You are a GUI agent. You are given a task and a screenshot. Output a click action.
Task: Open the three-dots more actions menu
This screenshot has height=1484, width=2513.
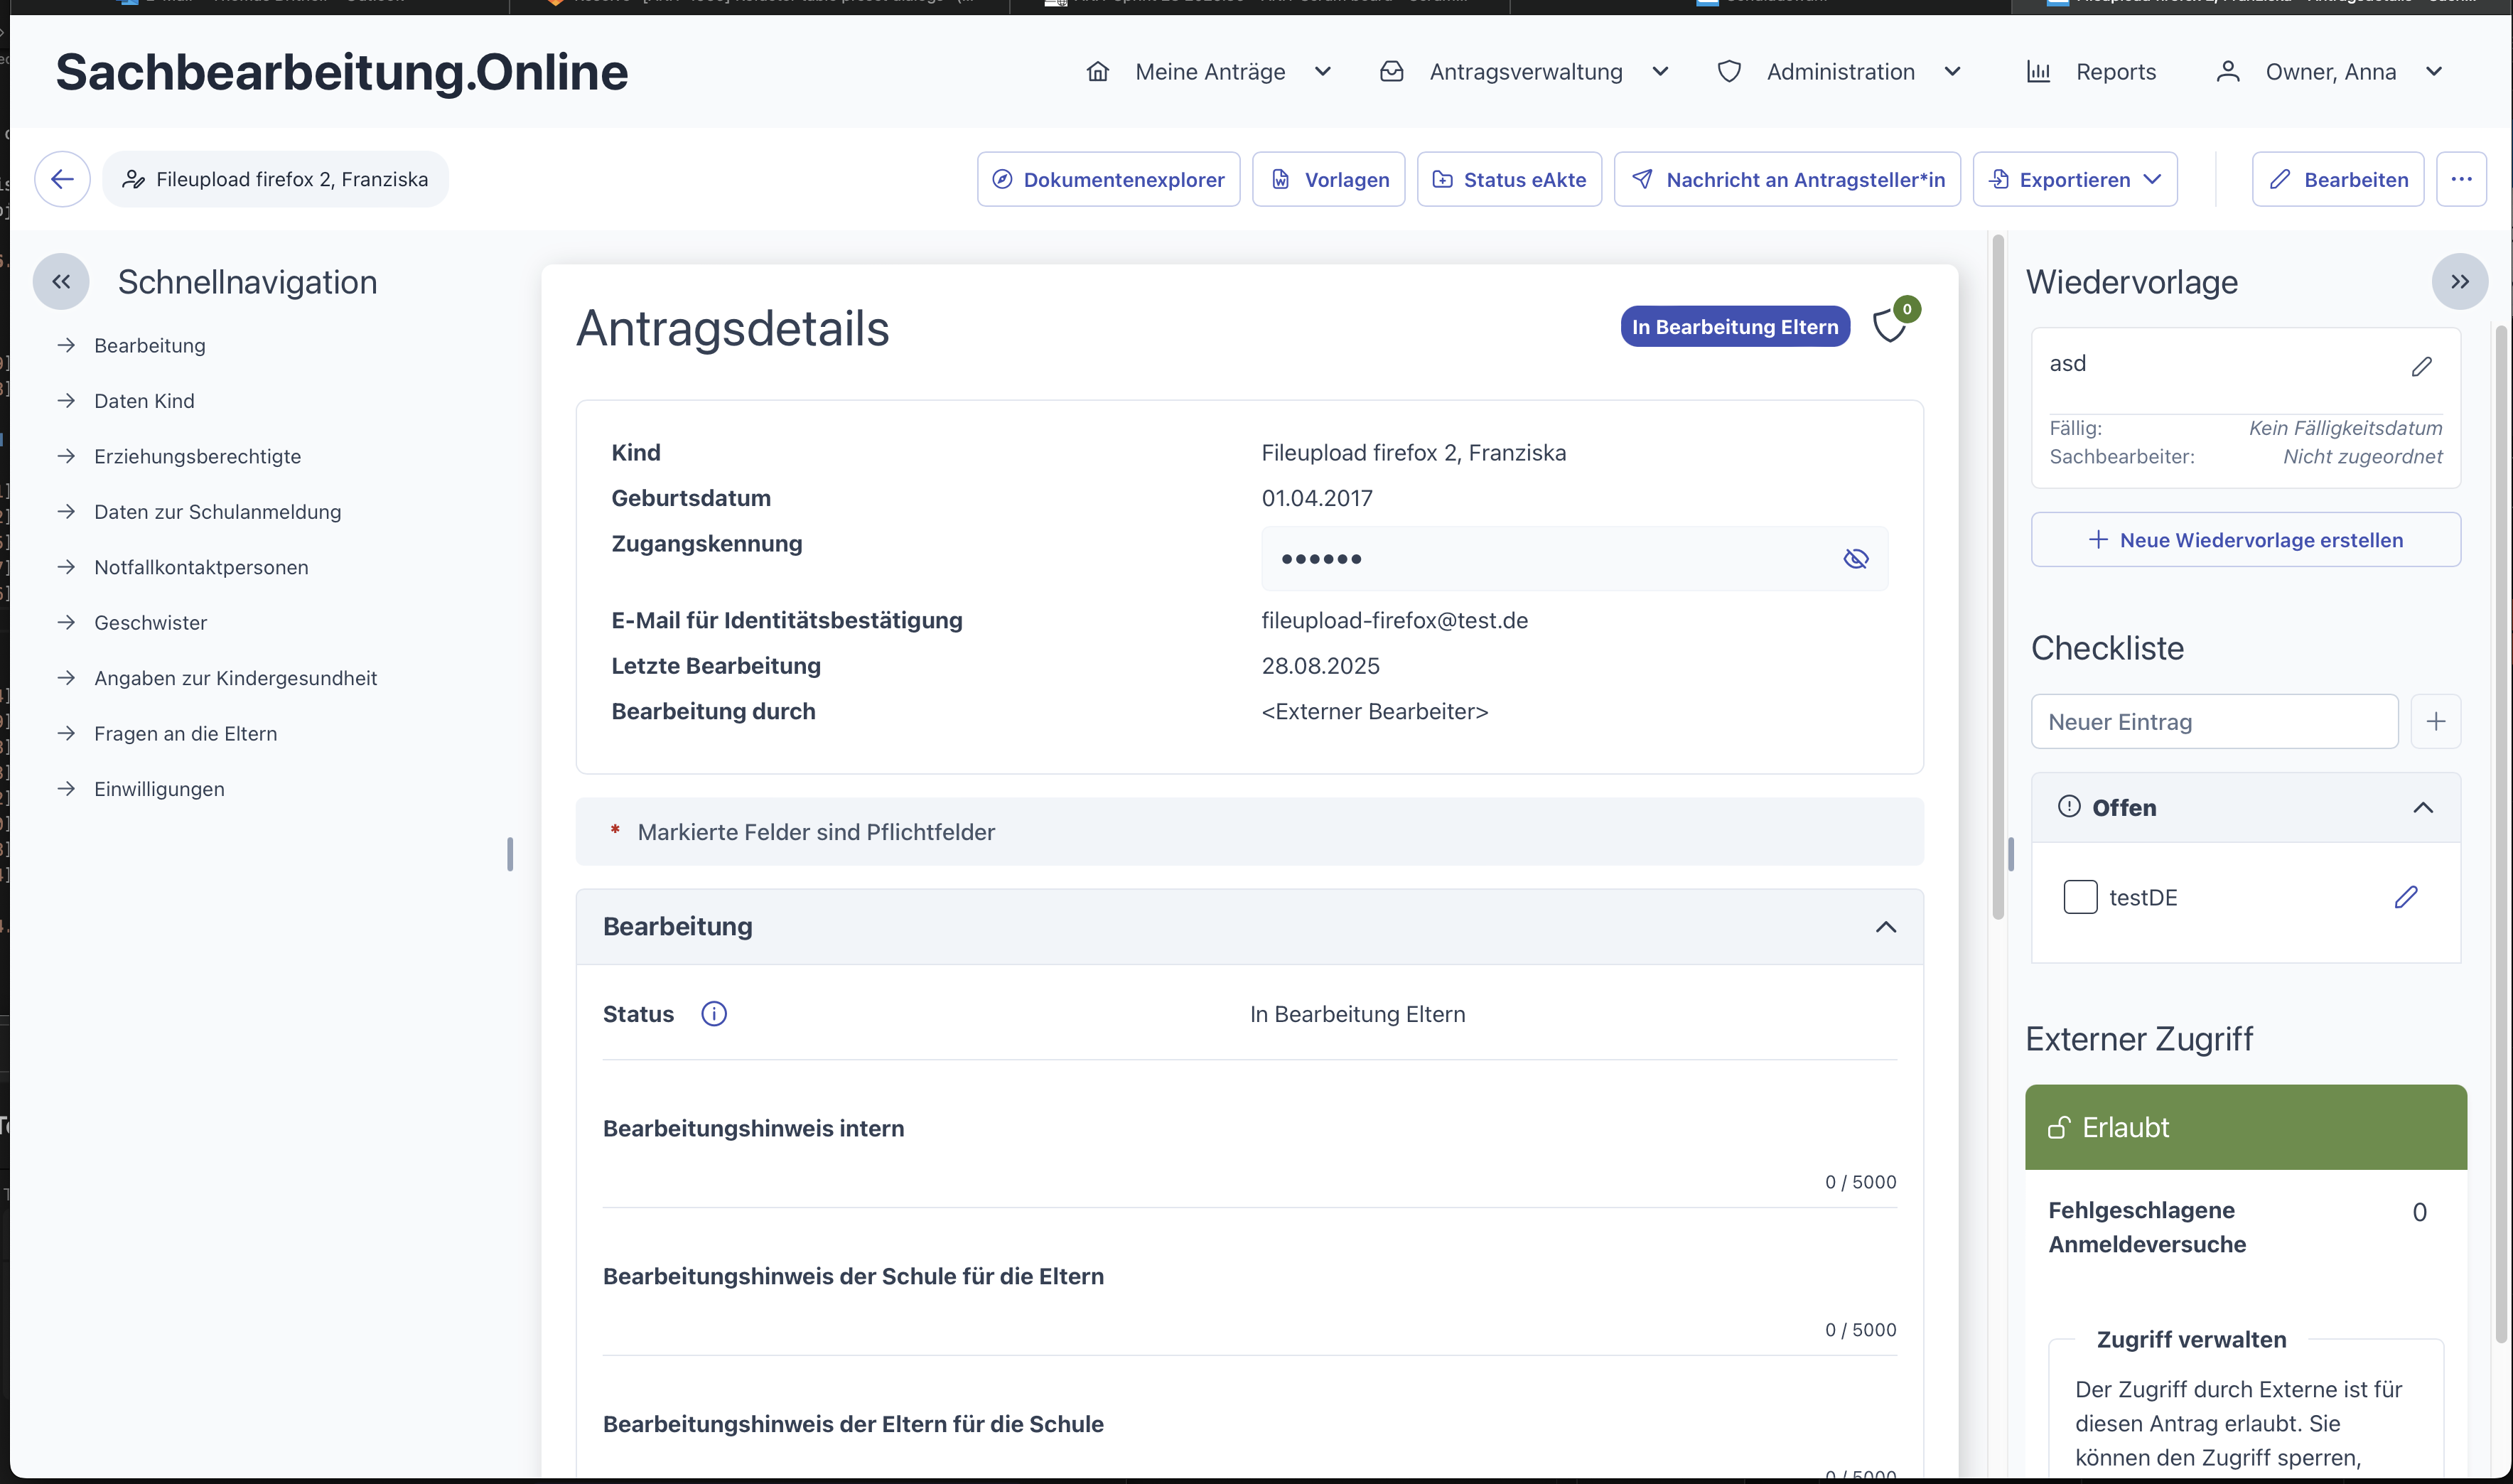coord(2461,179)
